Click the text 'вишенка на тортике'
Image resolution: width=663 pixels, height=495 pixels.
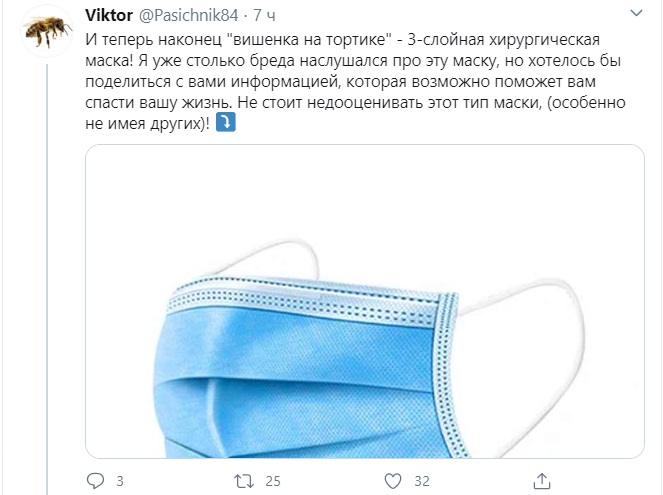[x=310, y=39]
